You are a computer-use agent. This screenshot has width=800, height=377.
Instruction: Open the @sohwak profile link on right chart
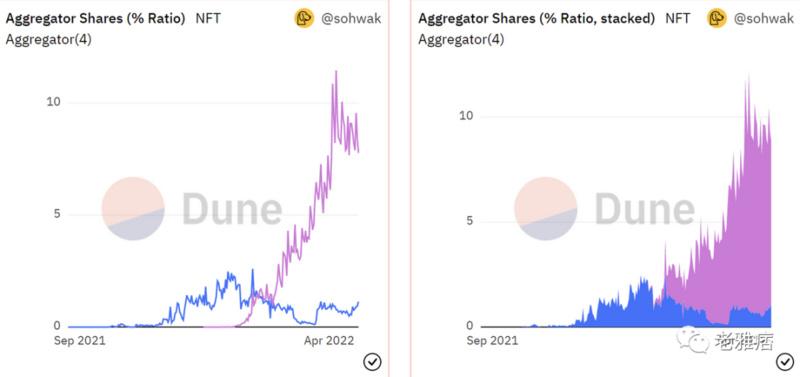point(763,19)
